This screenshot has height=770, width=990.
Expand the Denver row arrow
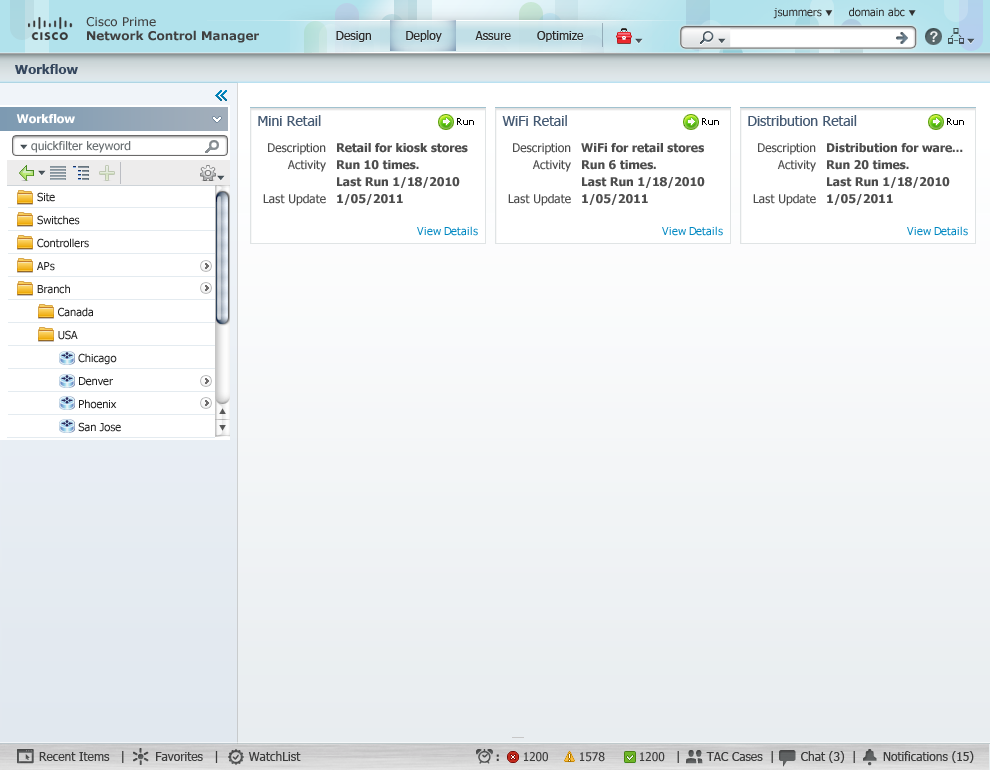pyautogui.click(x=206, y=381)
